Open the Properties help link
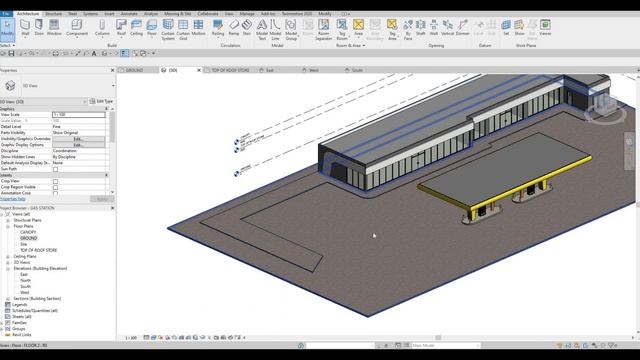Viewport: 640px width, 360px height. [x=13, y=199]
